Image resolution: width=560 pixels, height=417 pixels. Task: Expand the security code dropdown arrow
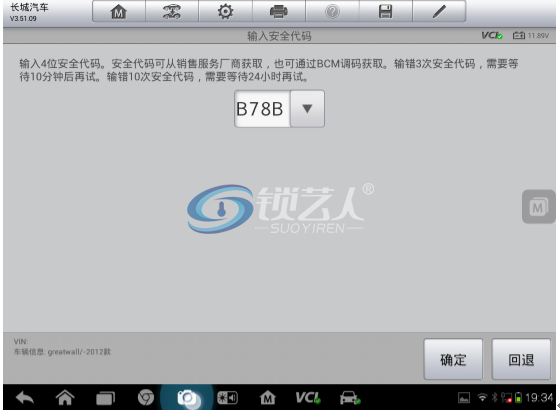[x=307, y=109]
